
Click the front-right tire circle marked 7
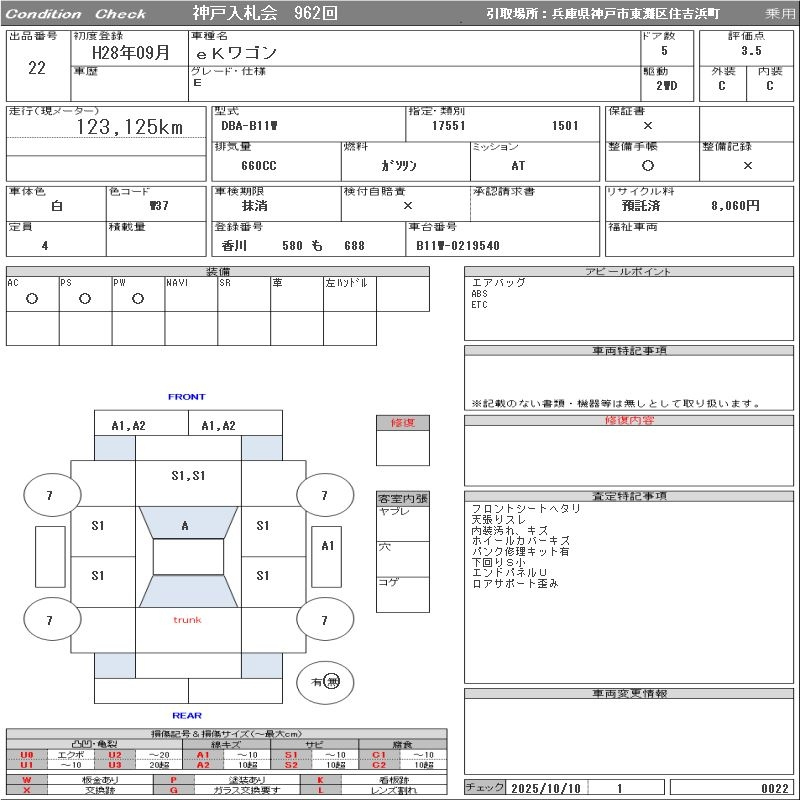324,495
